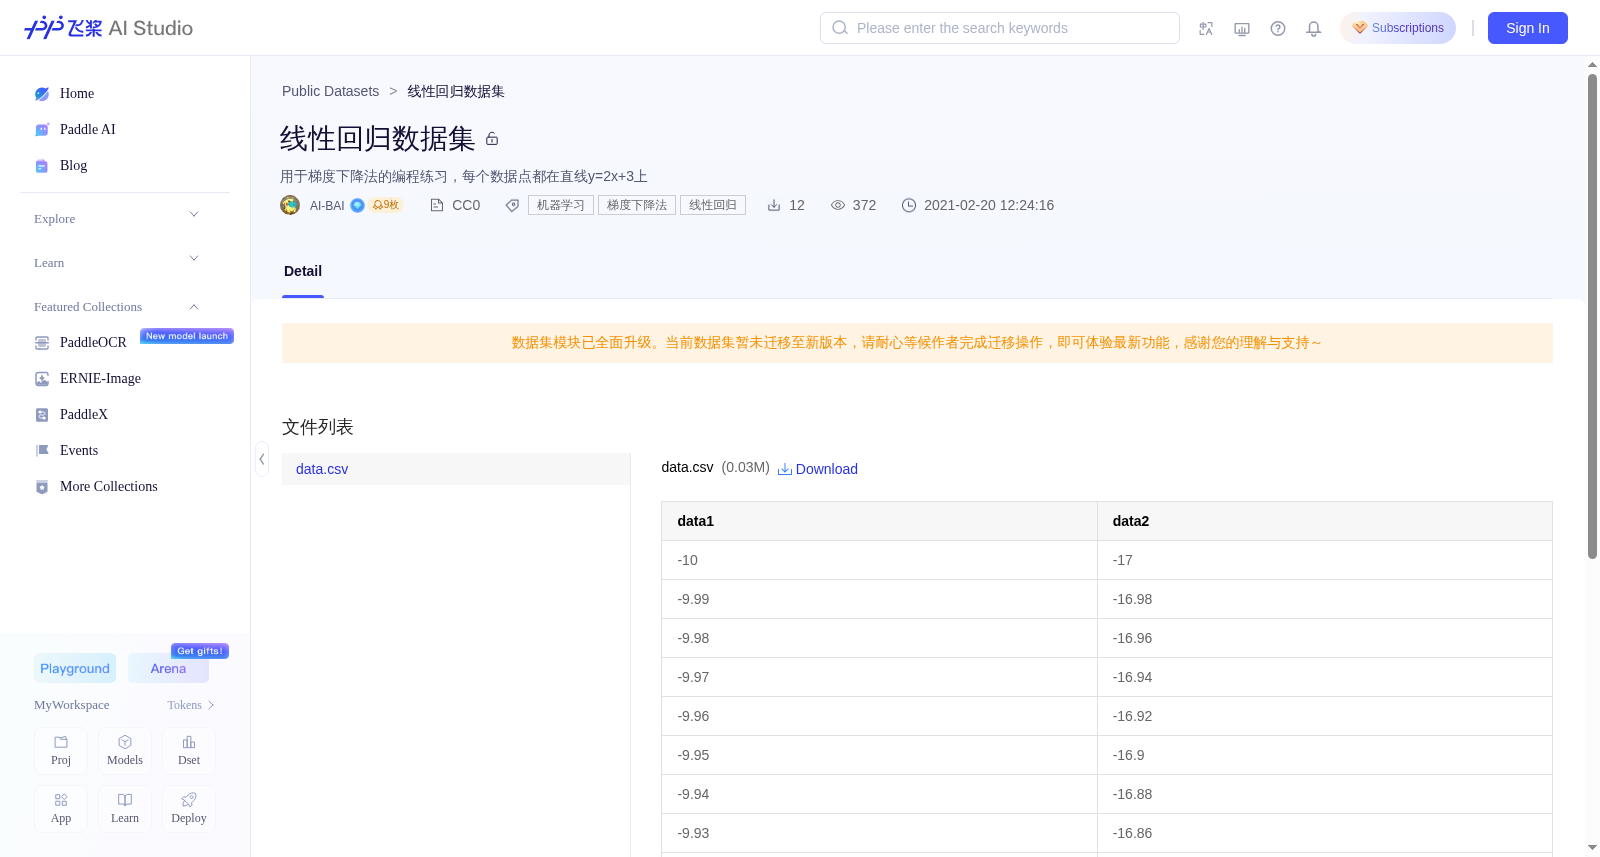Viewport: 1600px width, 857px height.
Task: Click the data2 column header
Action: point(1325,521)
